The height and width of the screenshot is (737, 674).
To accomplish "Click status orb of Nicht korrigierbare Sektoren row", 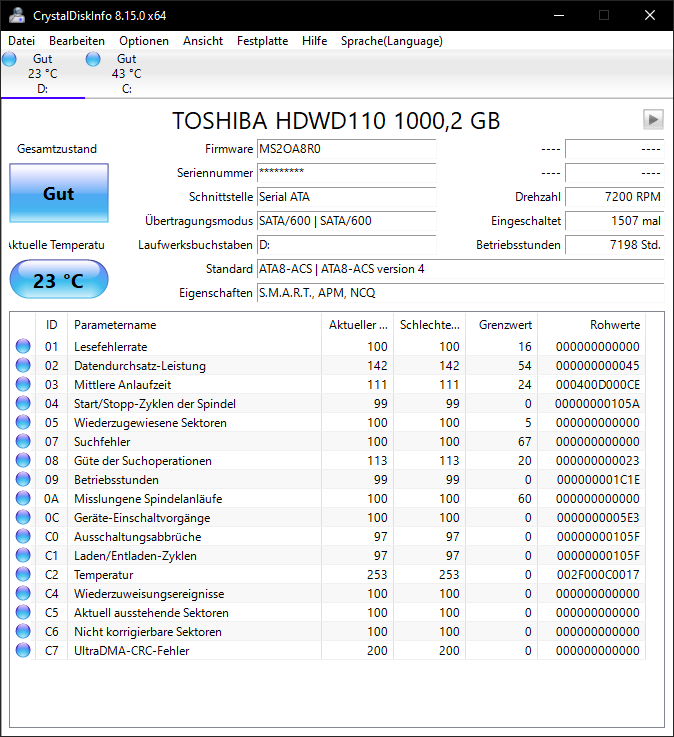I will click(23, 631).
